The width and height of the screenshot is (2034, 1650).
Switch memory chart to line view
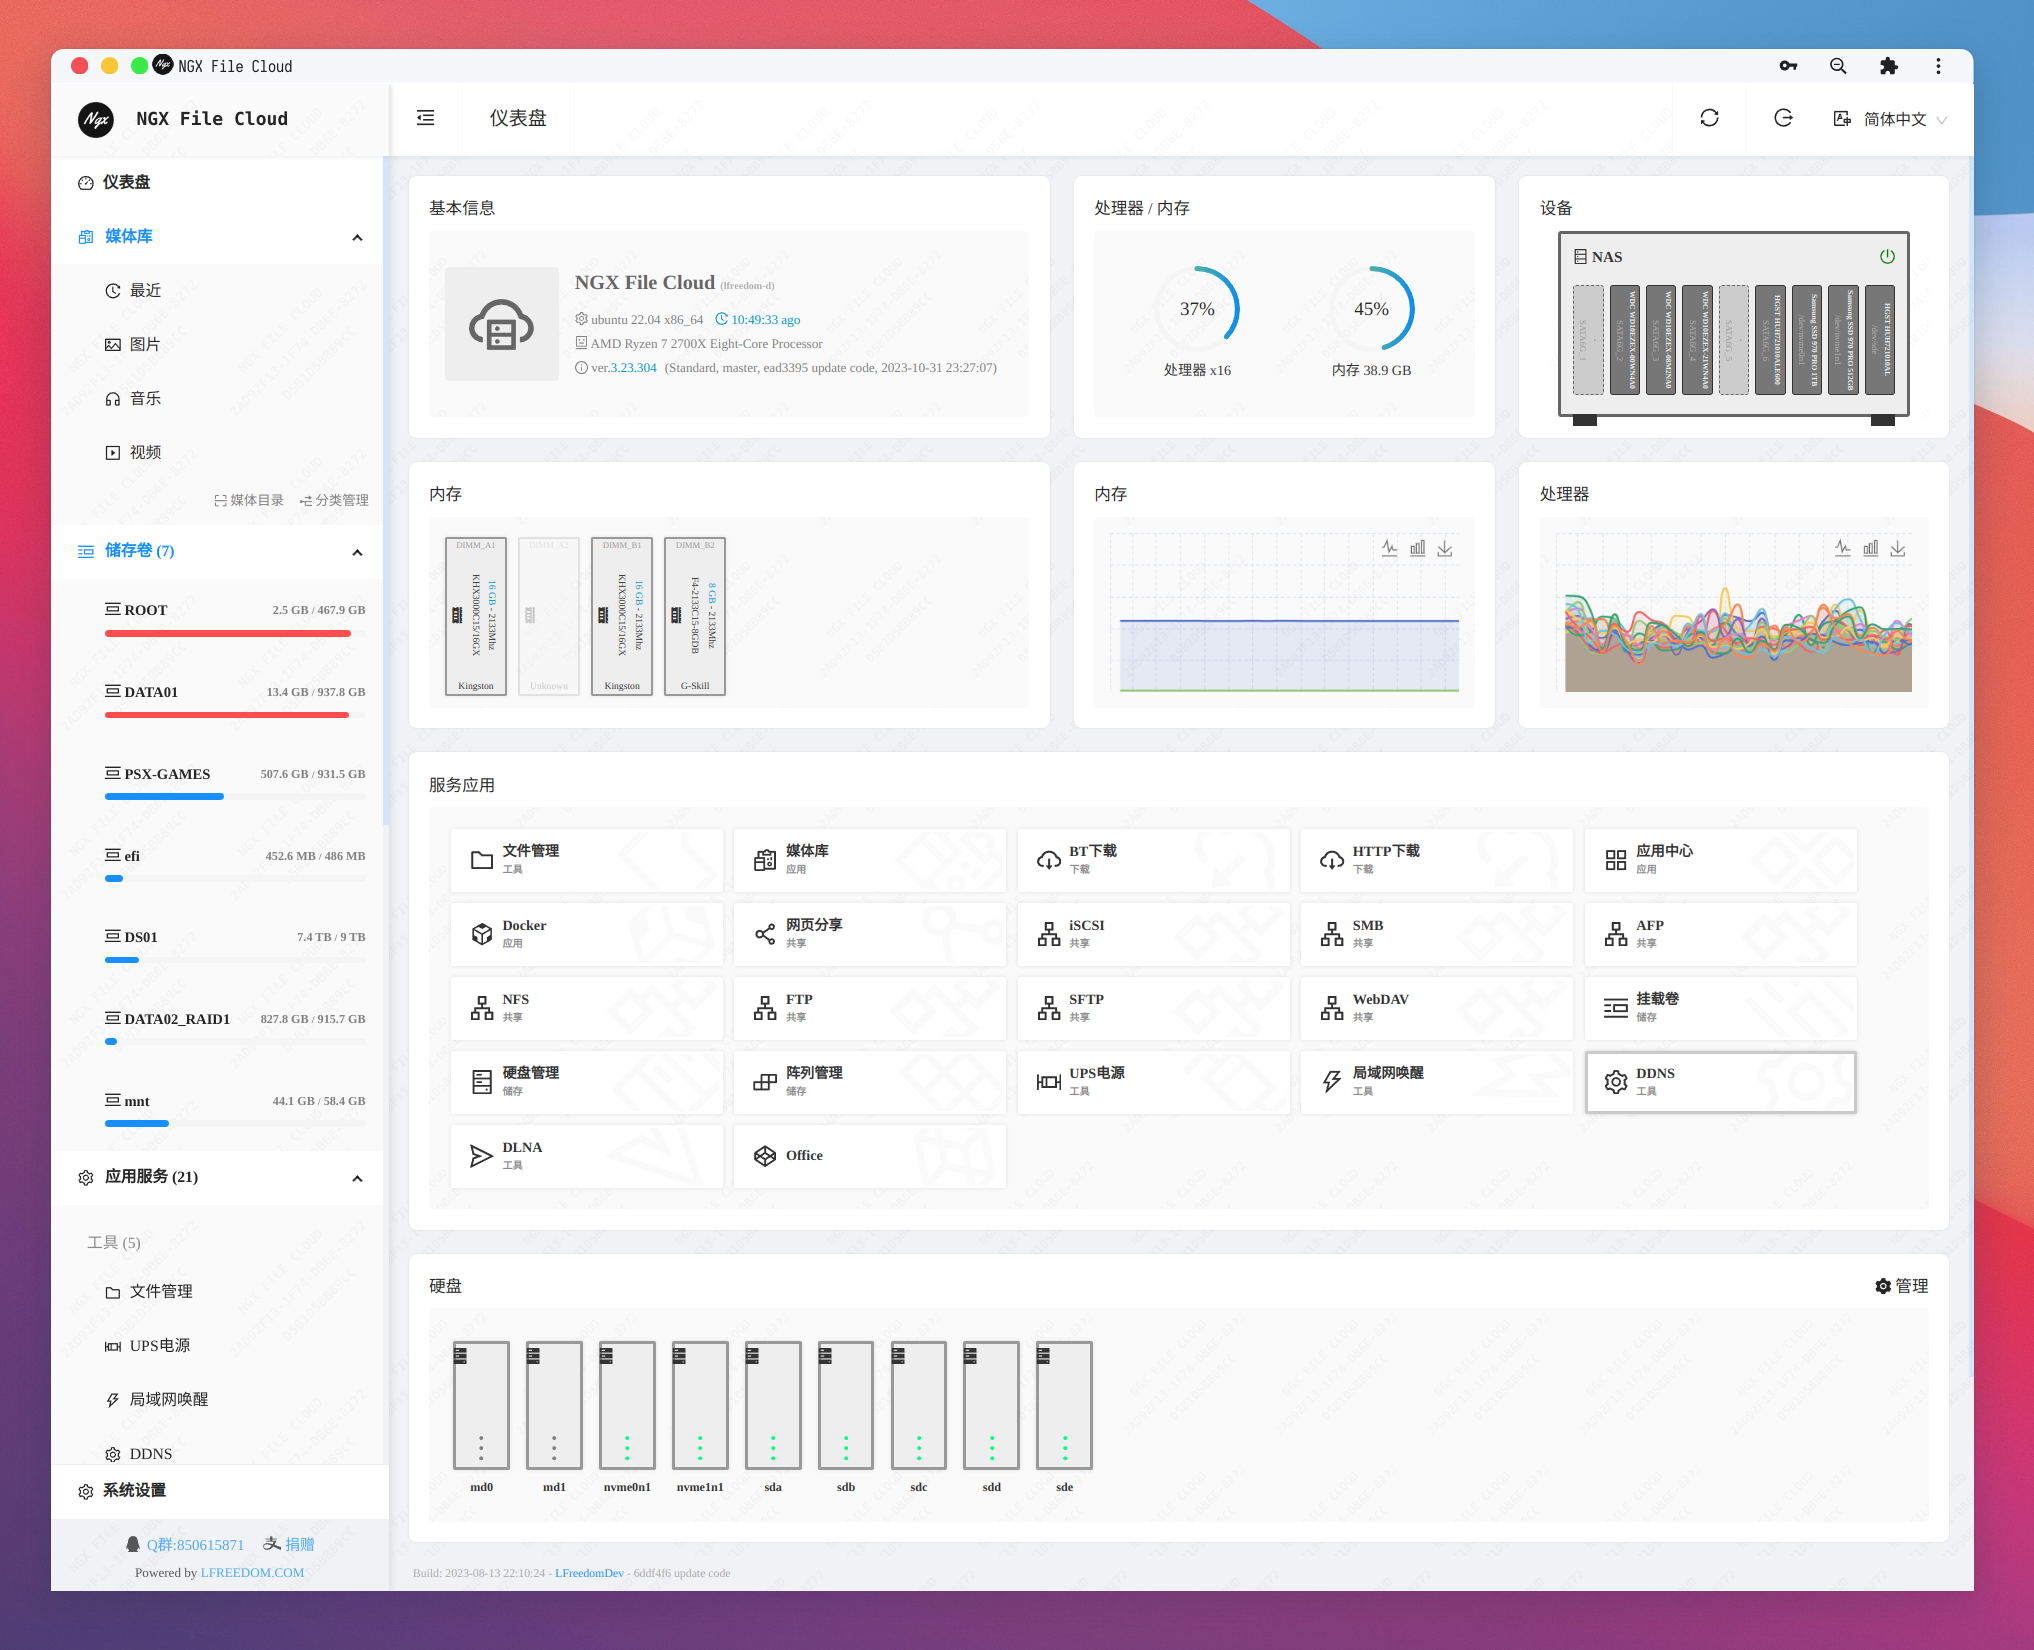pyautogui.click(x=1390, y=548)
